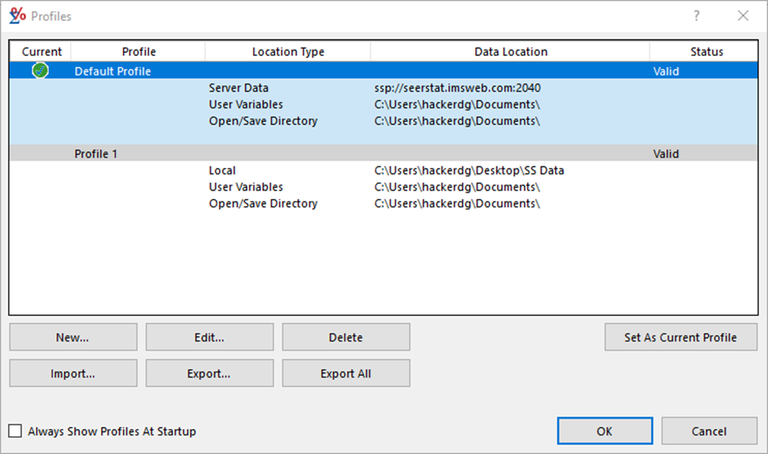The image size is (768, 454).
Task: Click the Location Type column header
Action: [288, 52]
